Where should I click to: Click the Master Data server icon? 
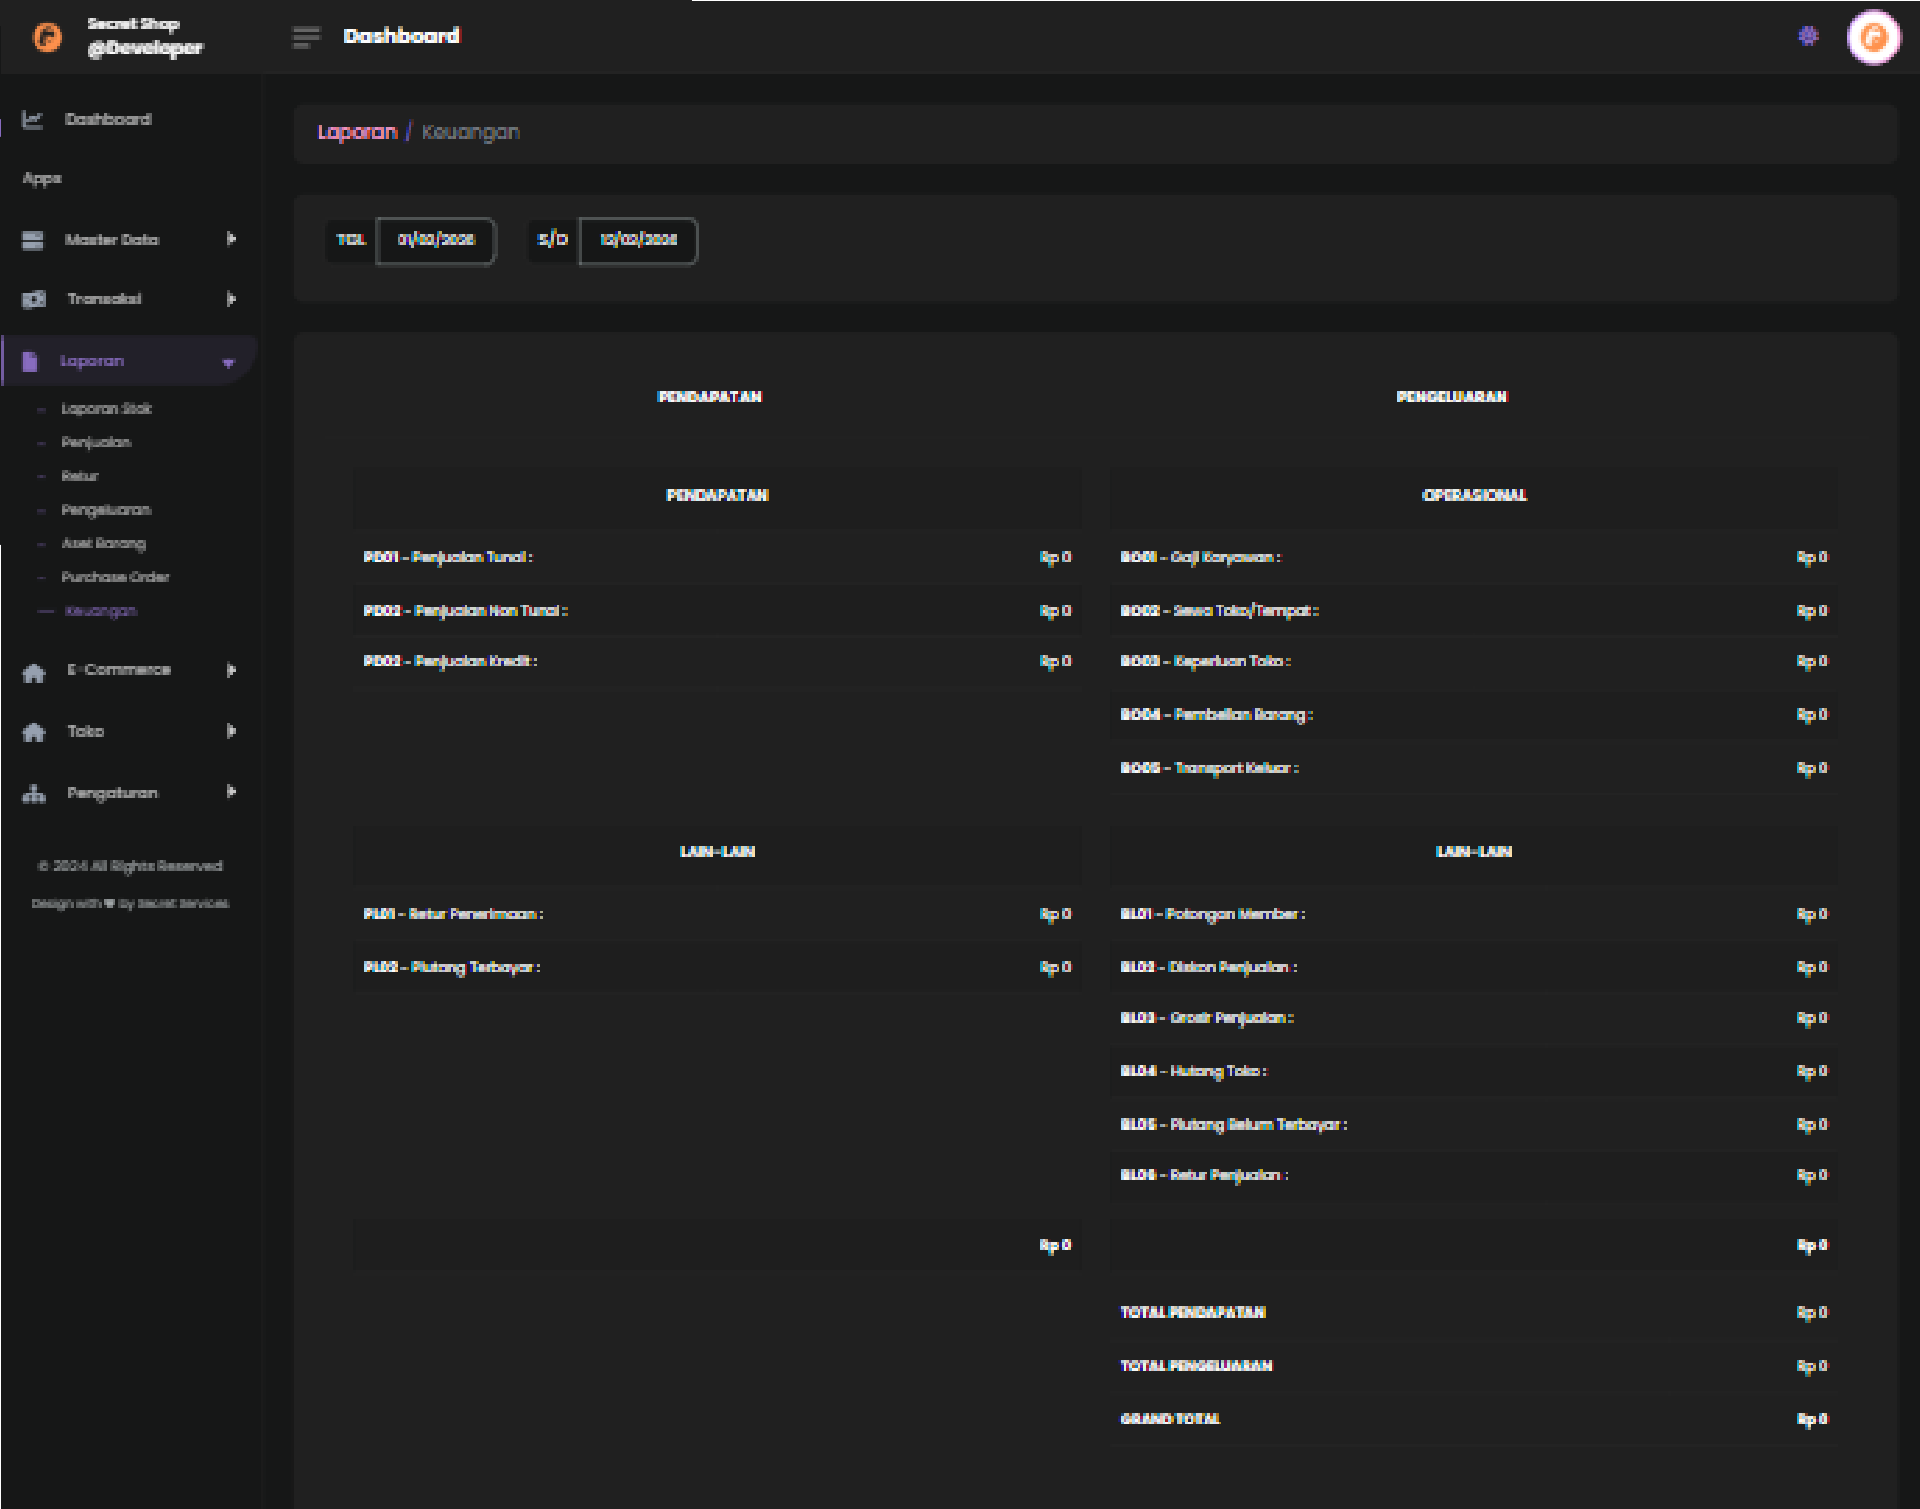click(33, 240)
